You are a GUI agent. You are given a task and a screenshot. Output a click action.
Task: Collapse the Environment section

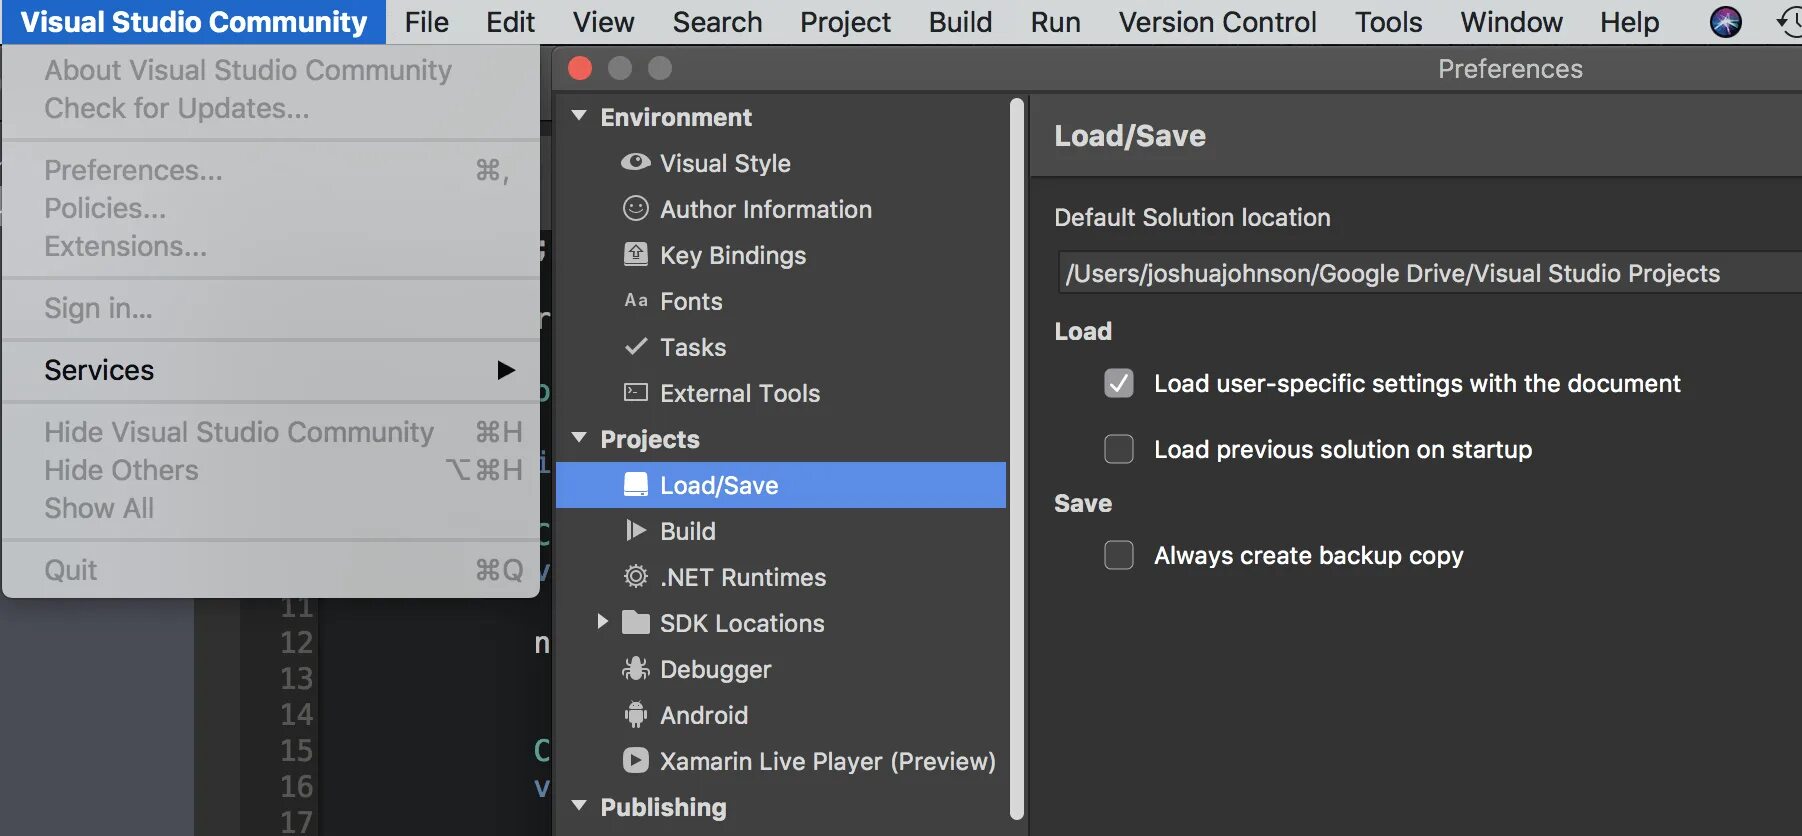pyautogui.click(x=579, y=116)
